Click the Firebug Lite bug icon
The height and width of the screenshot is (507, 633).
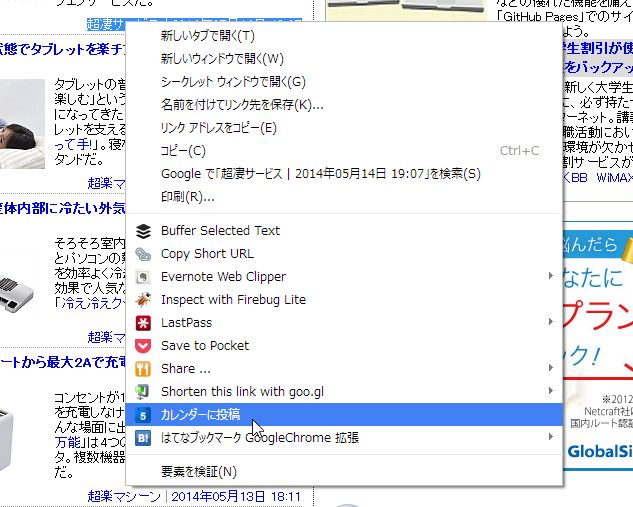coord(143,300)
